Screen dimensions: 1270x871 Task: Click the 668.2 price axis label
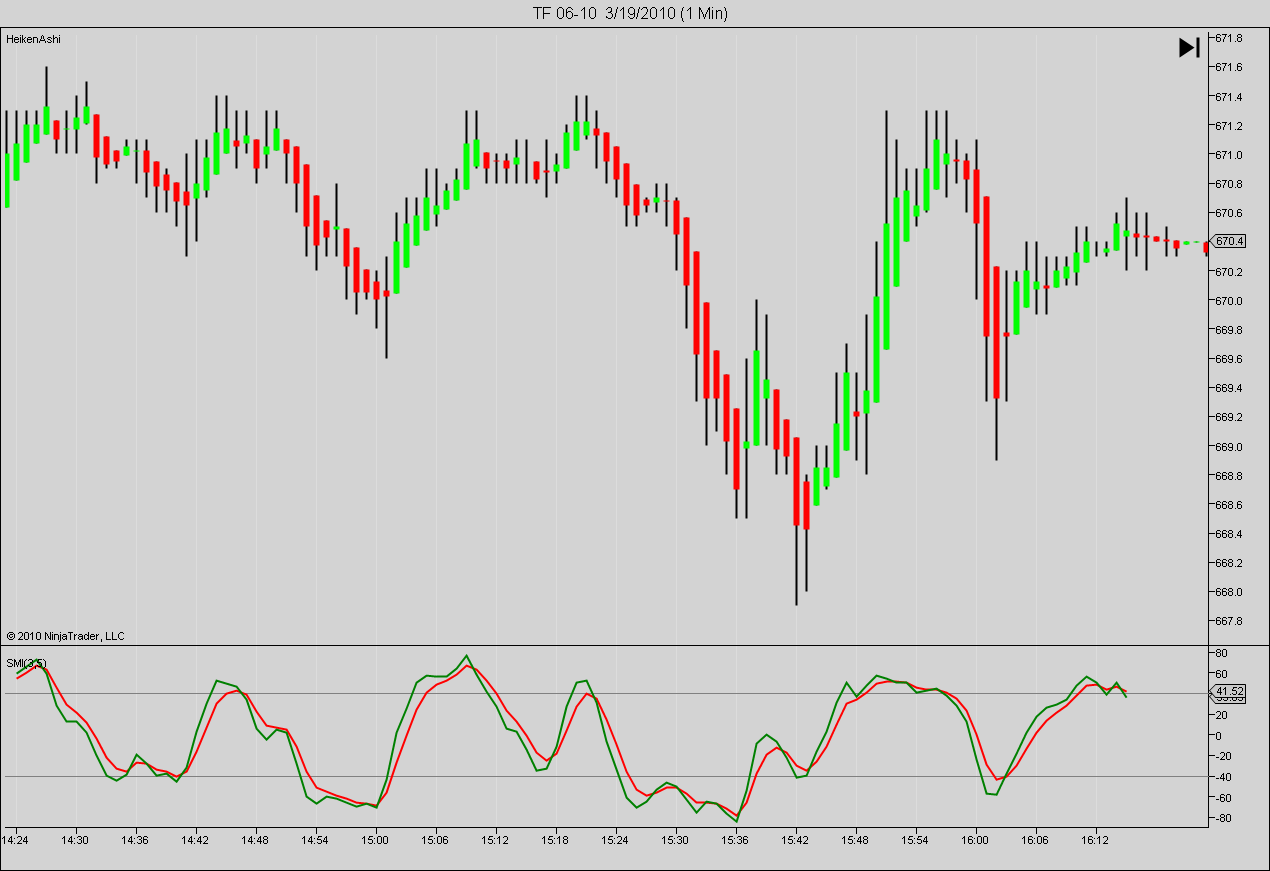pos(1229,562)
